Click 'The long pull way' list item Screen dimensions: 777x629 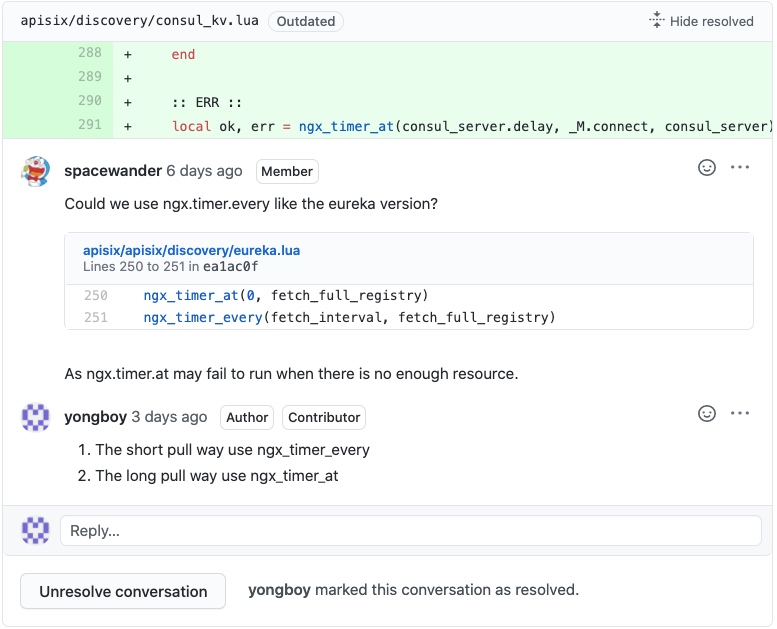(217, 476)
